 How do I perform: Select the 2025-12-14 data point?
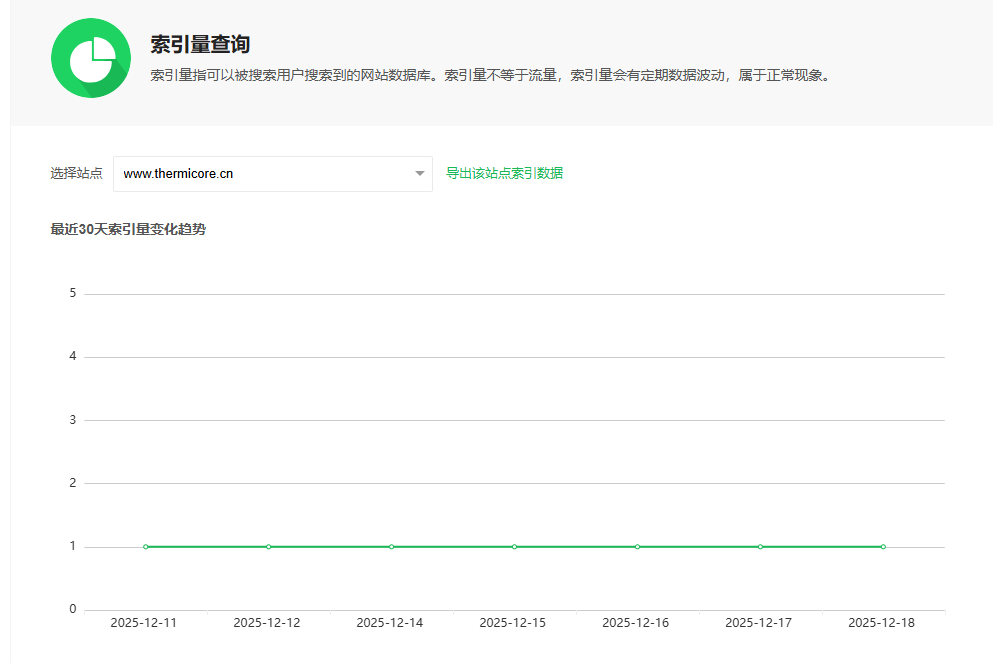(x=392, y=547)
